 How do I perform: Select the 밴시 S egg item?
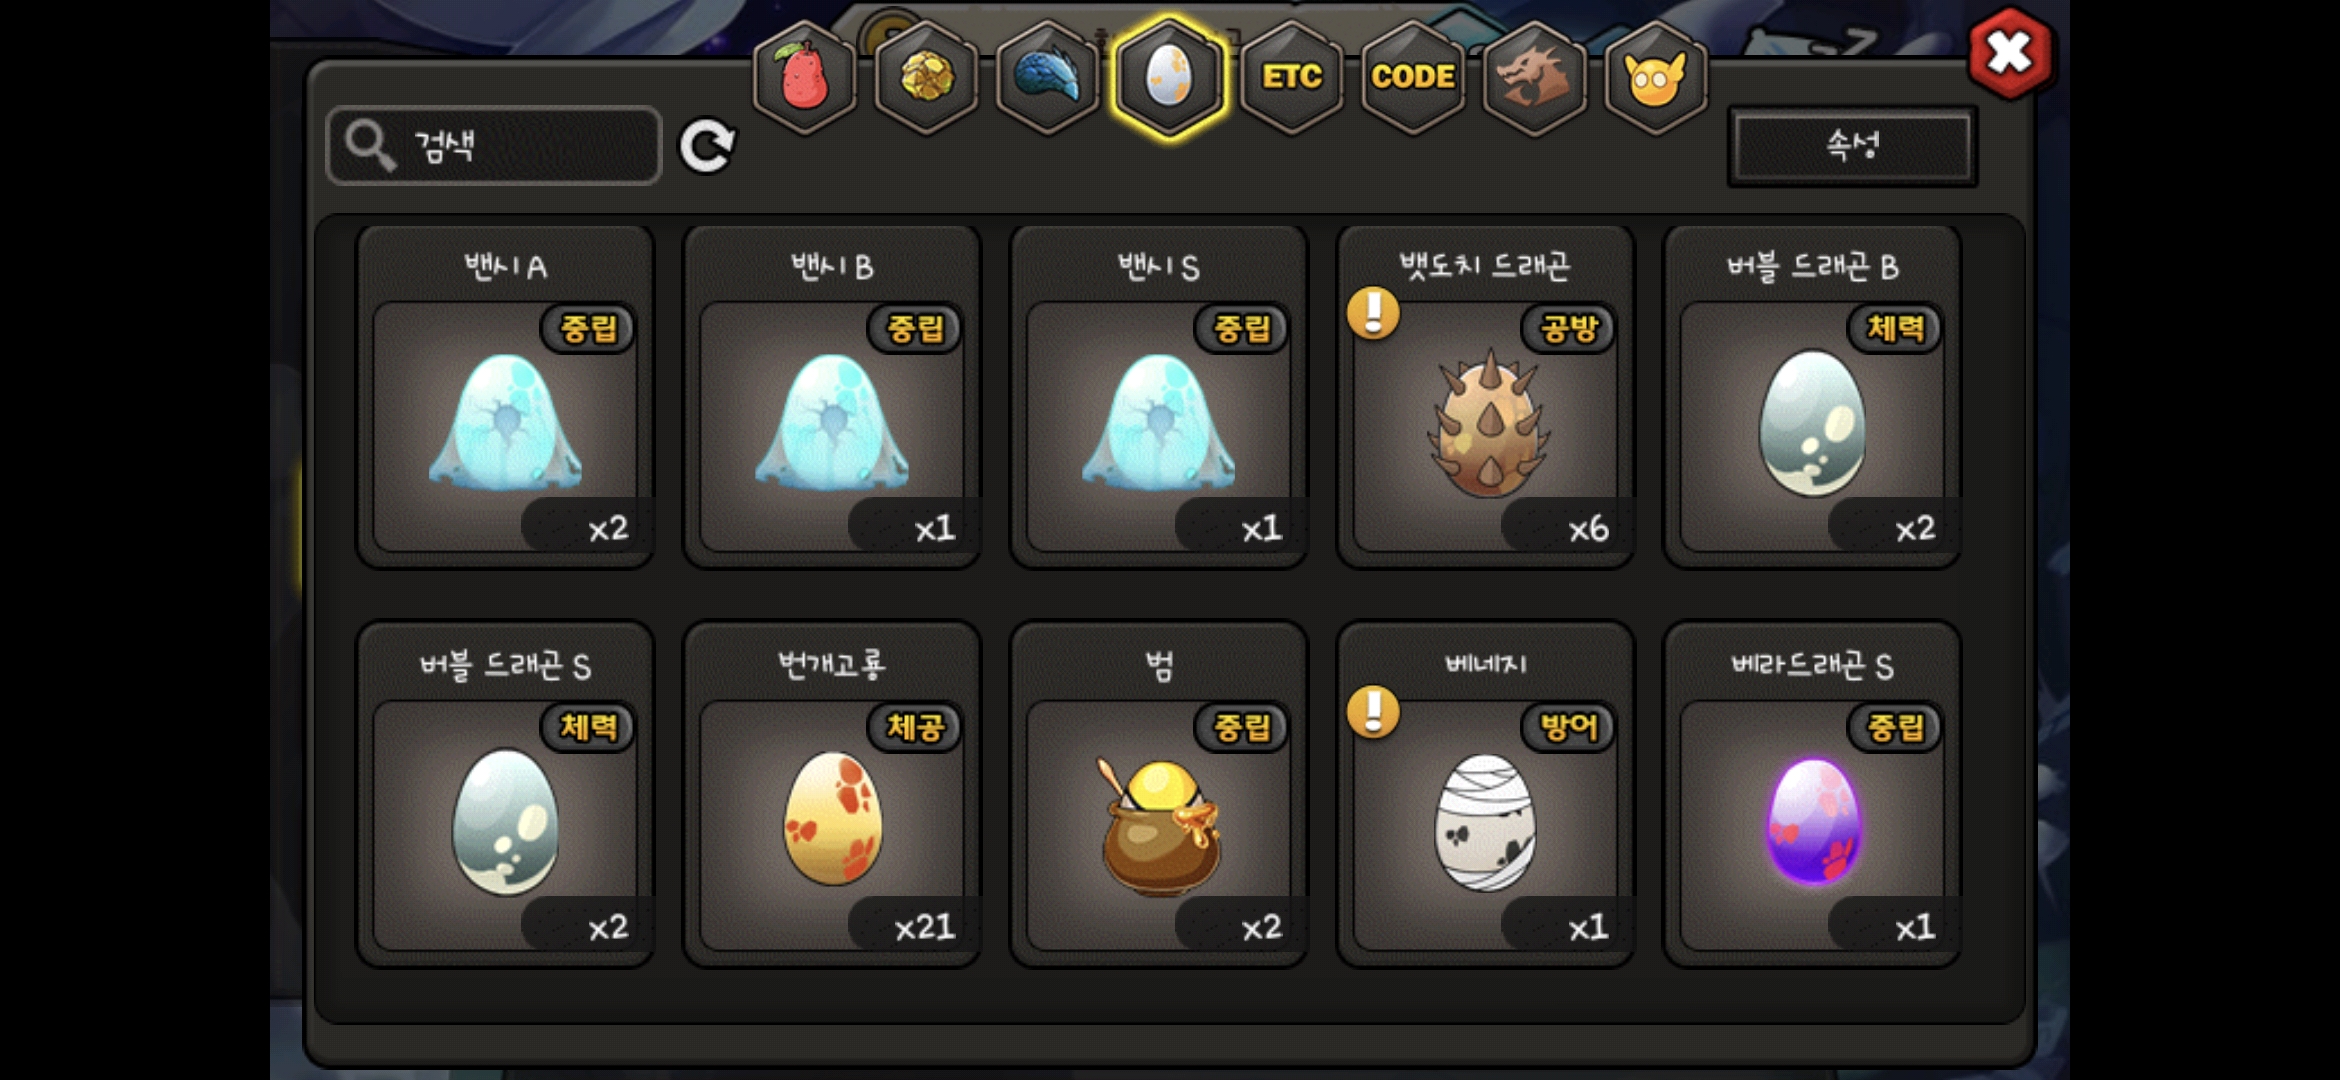[1159, 397]
